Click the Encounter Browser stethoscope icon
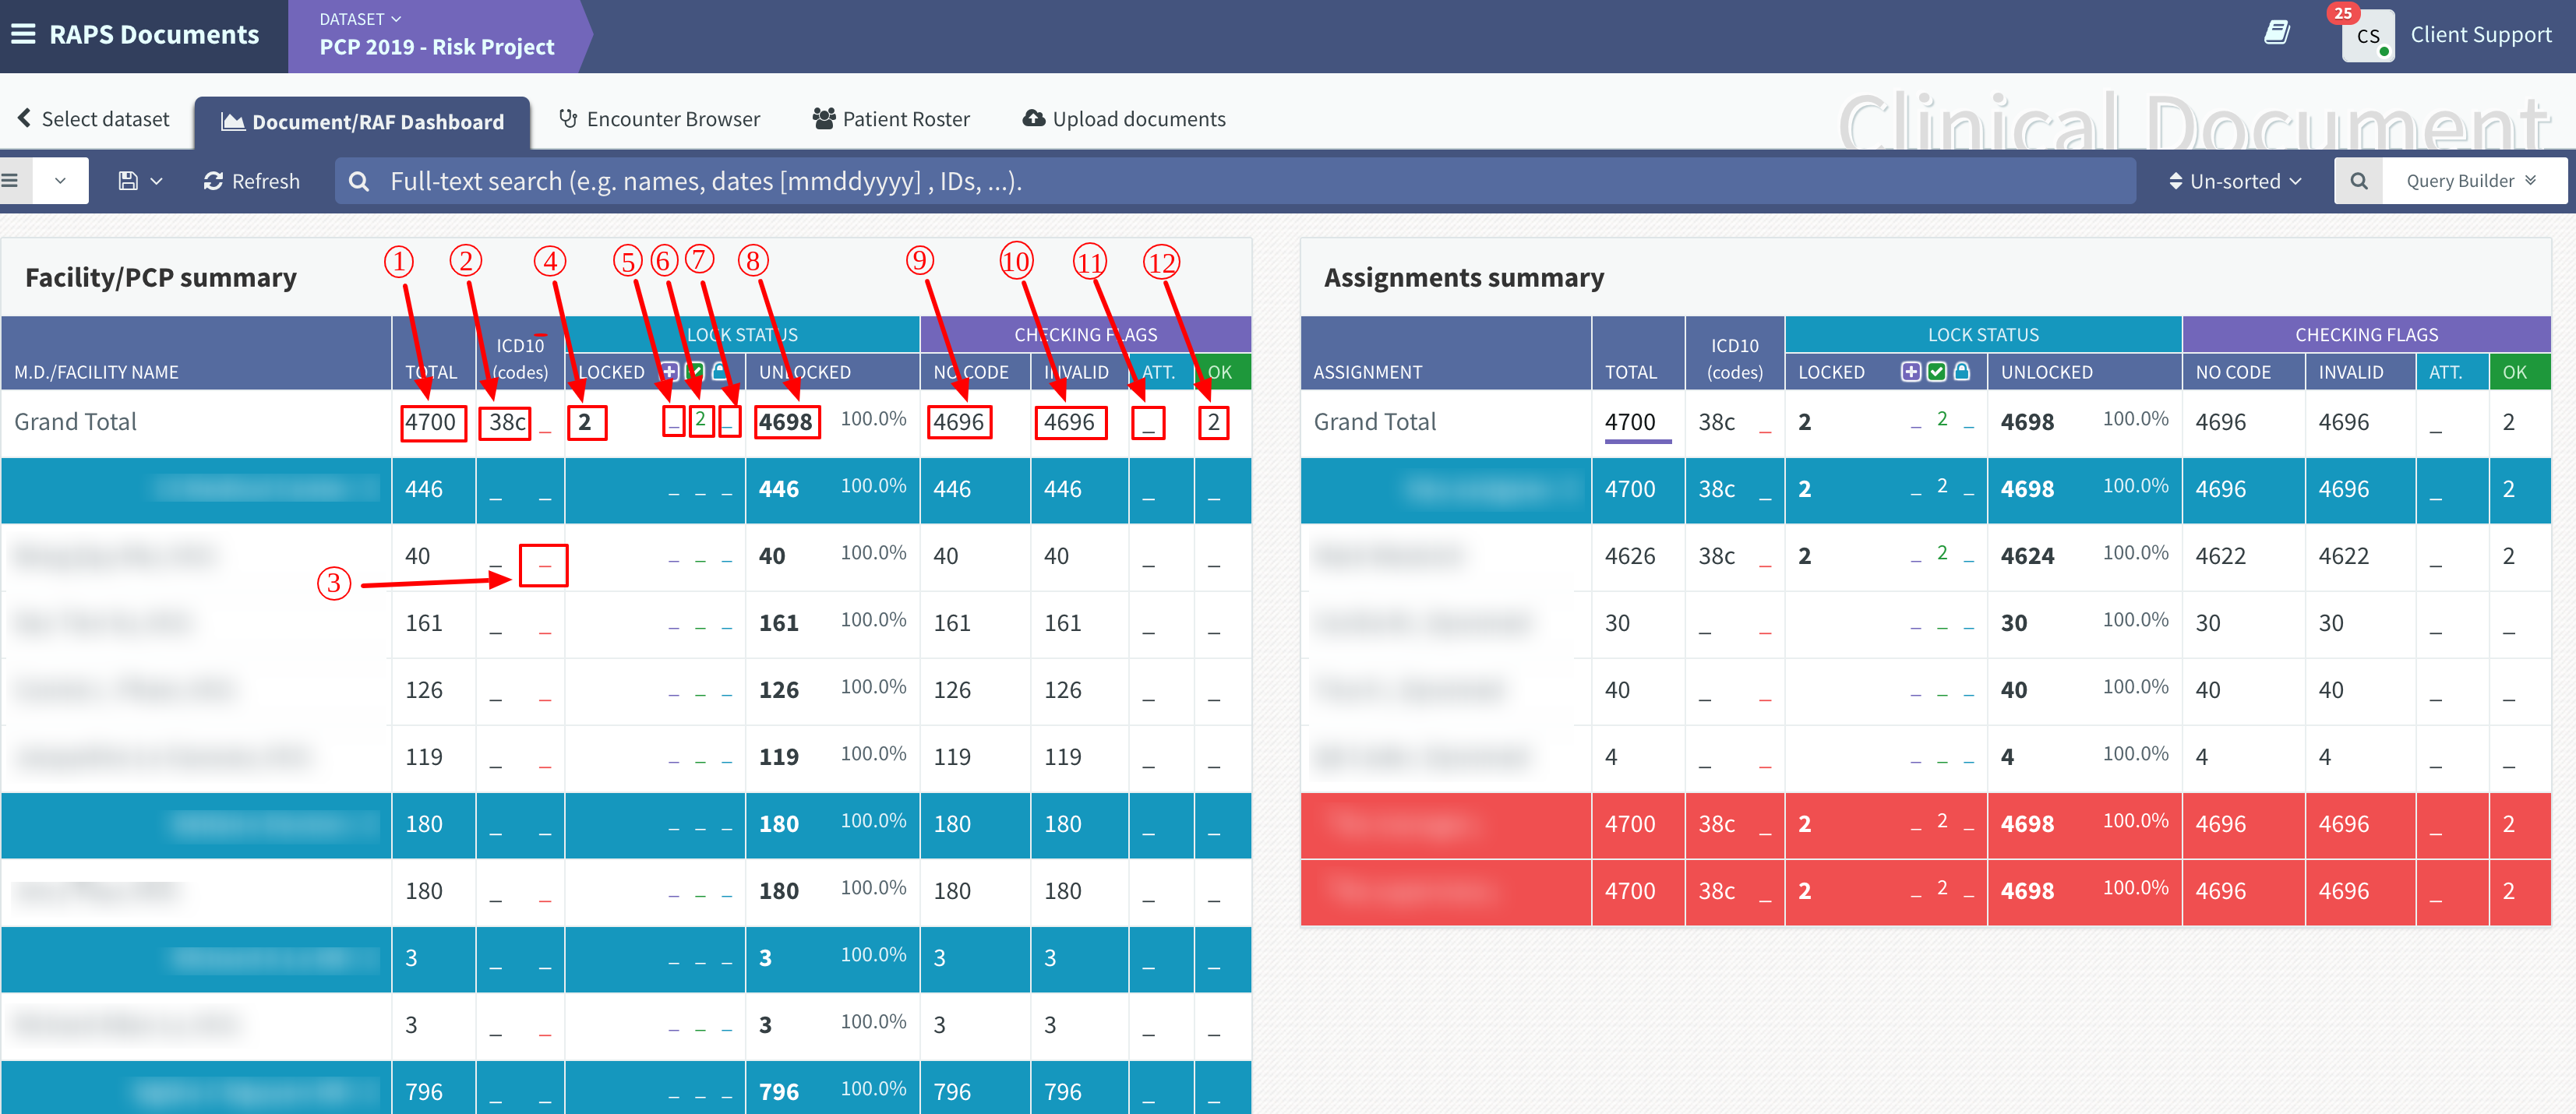2576x1114 pixels. point(568,119)
